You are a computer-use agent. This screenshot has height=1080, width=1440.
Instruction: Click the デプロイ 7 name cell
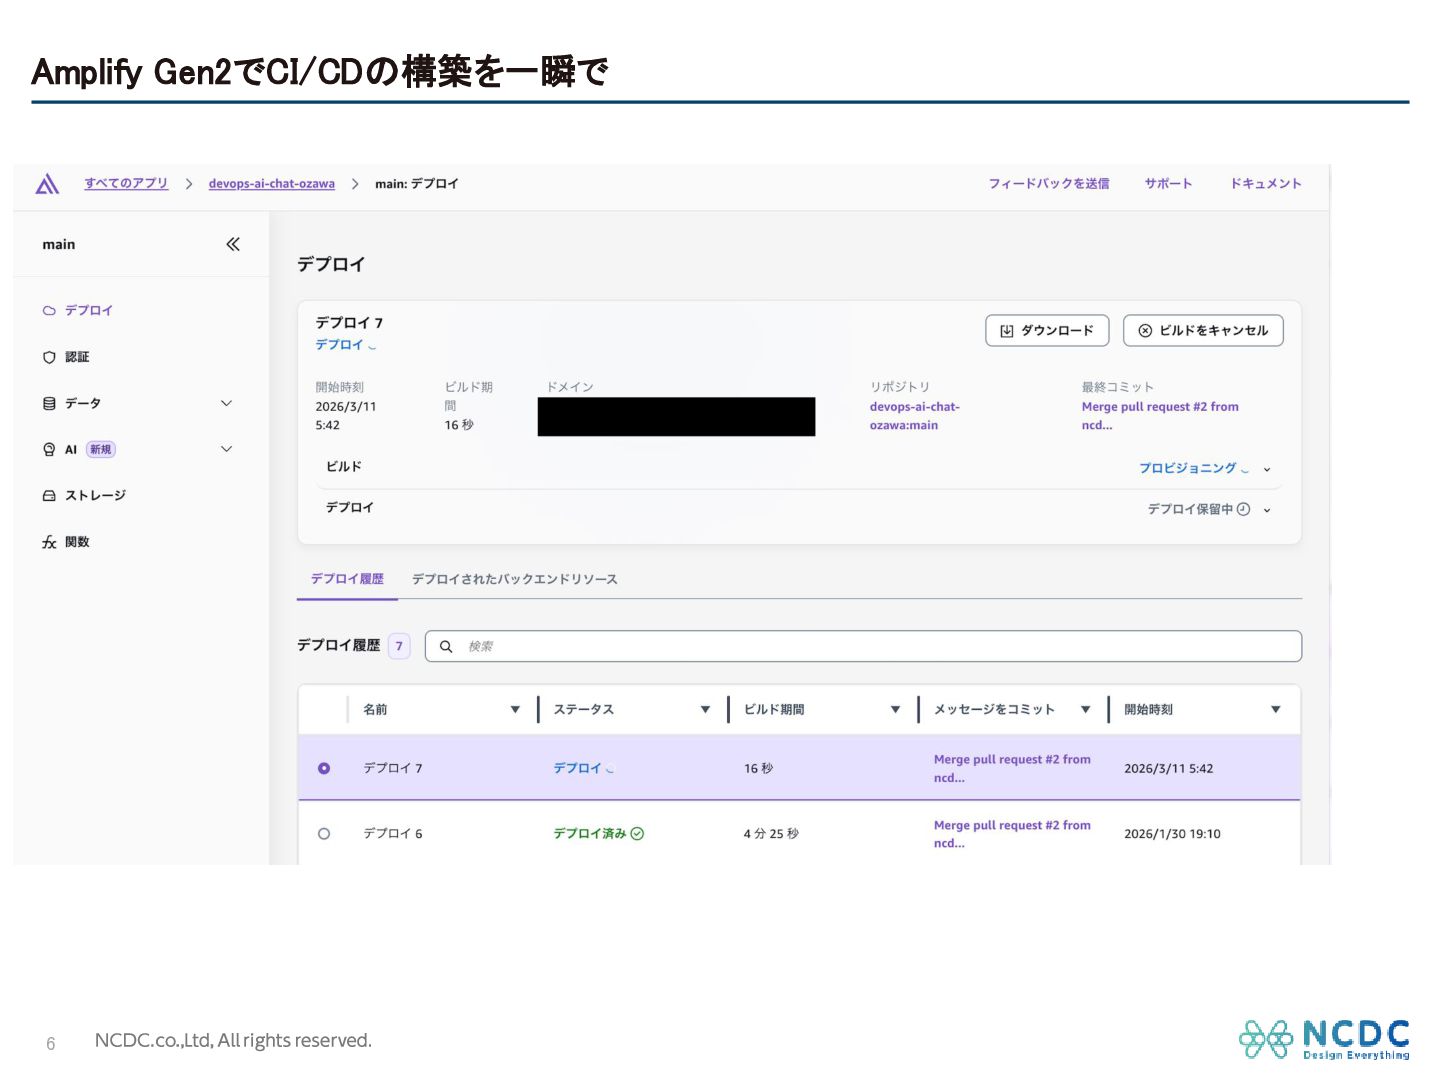(x=393, y=769)
